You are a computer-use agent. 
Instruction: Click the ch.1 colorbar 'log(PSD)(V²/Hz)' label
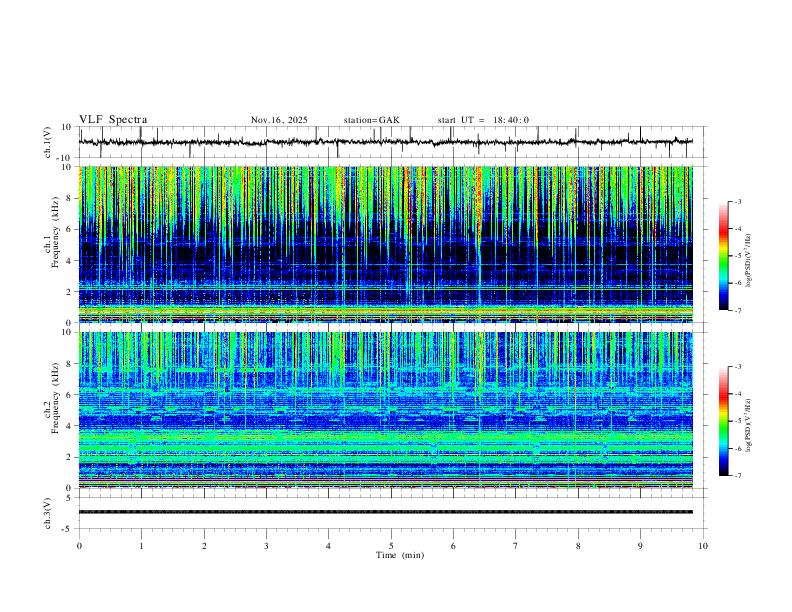(x=749, y=260)
